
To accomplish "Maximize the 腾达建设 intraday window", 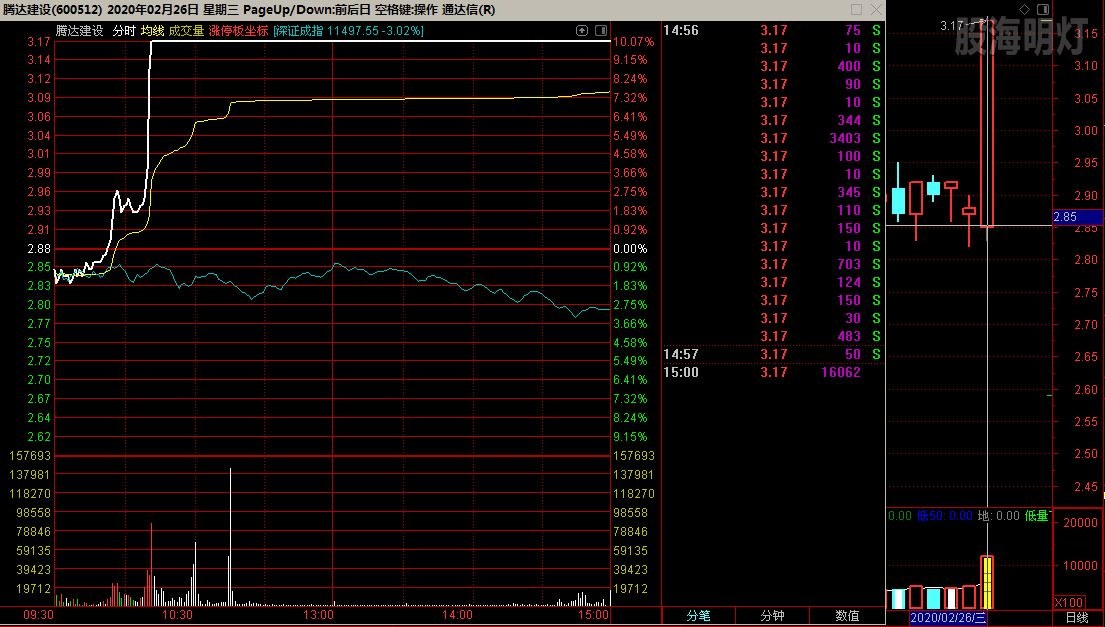I will pos(856,10).
